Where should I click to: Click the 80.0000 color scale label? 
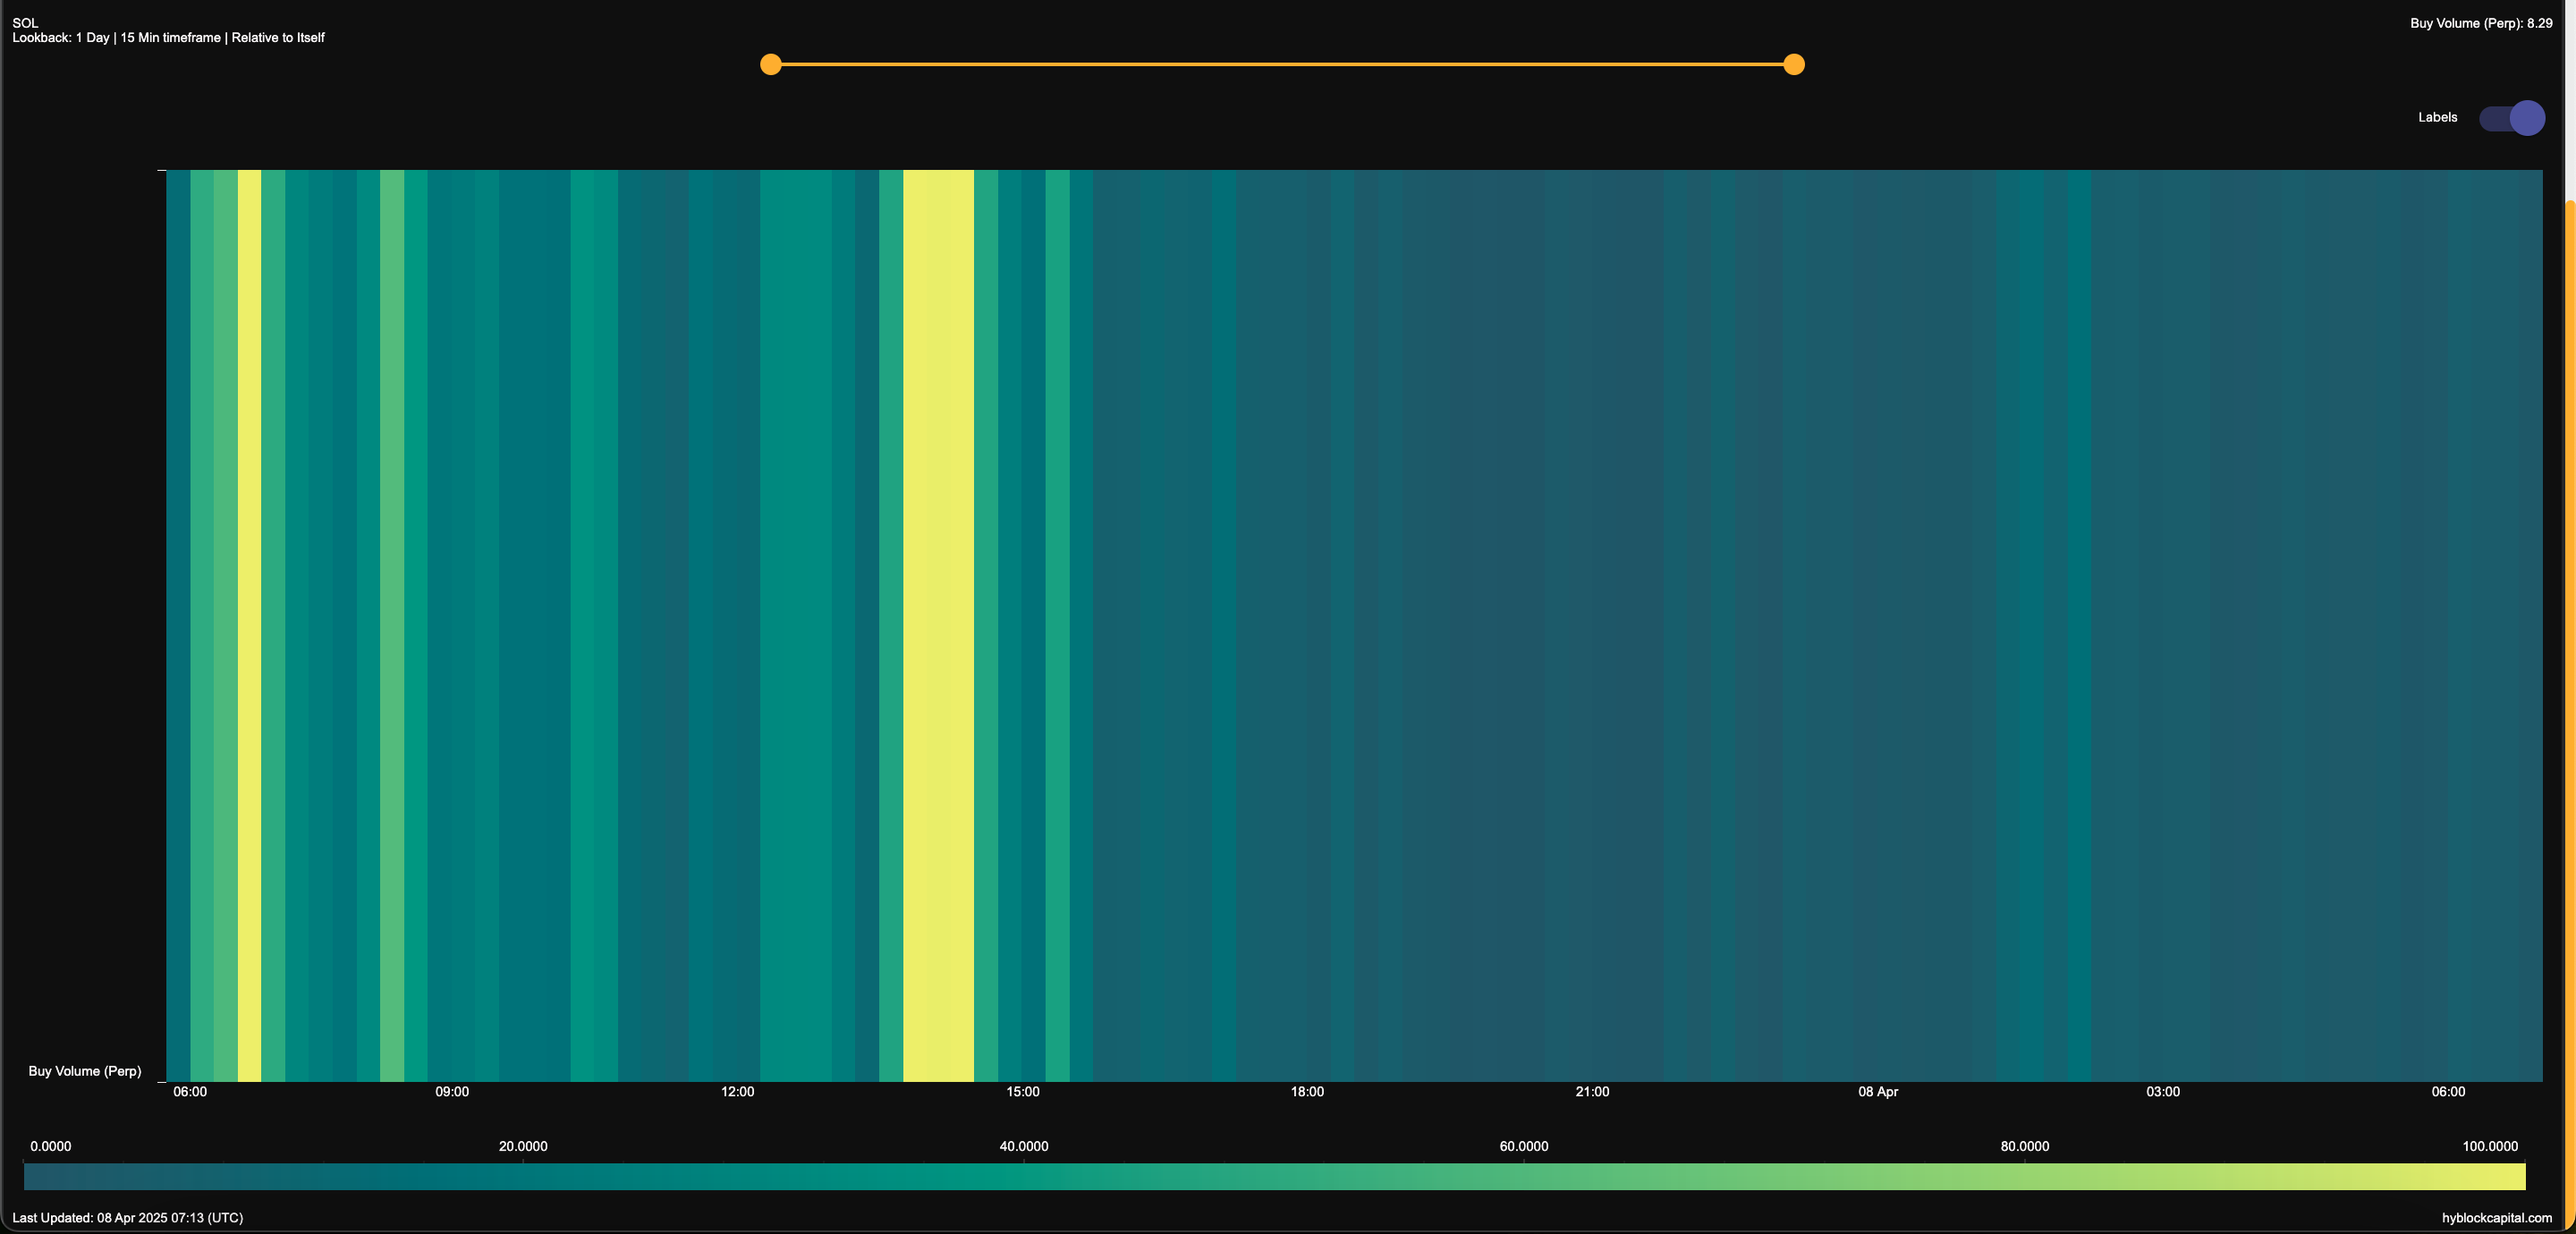pyautogui.click(x=2025, y=1146)
